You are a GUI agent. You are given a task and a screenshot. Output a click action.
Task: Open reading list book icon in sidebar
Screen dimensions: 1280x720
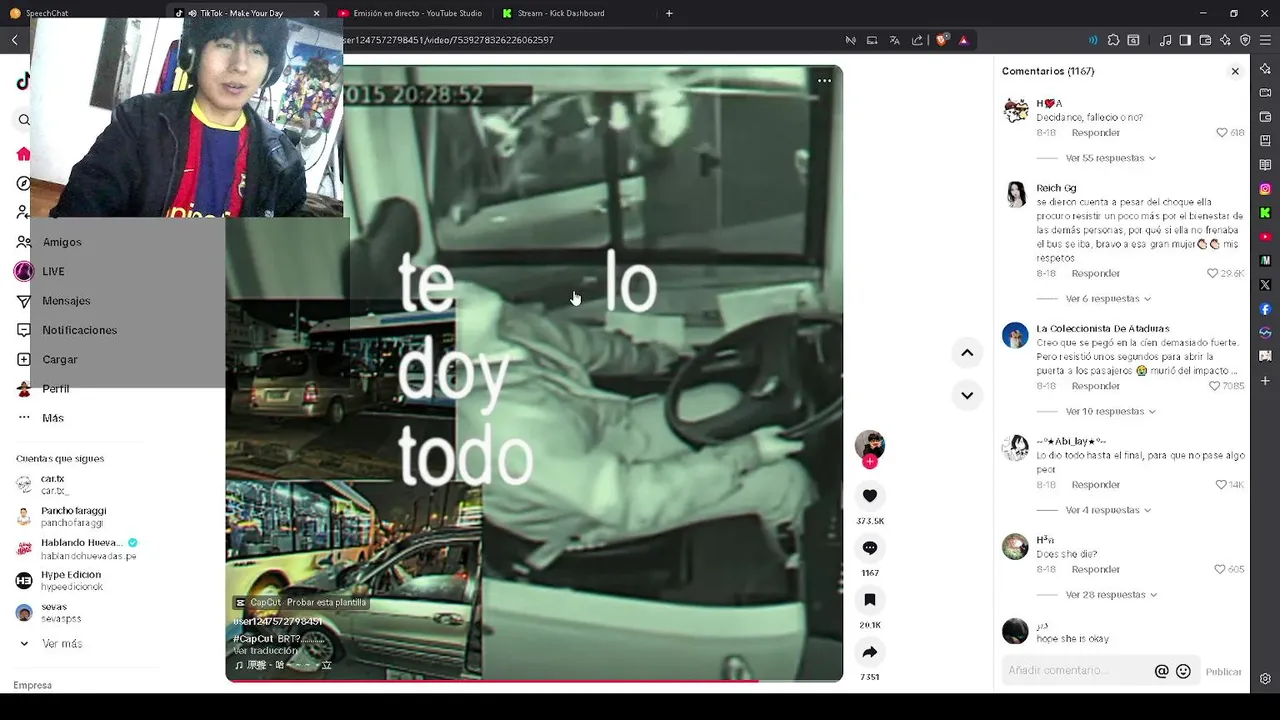[1265, 165]
